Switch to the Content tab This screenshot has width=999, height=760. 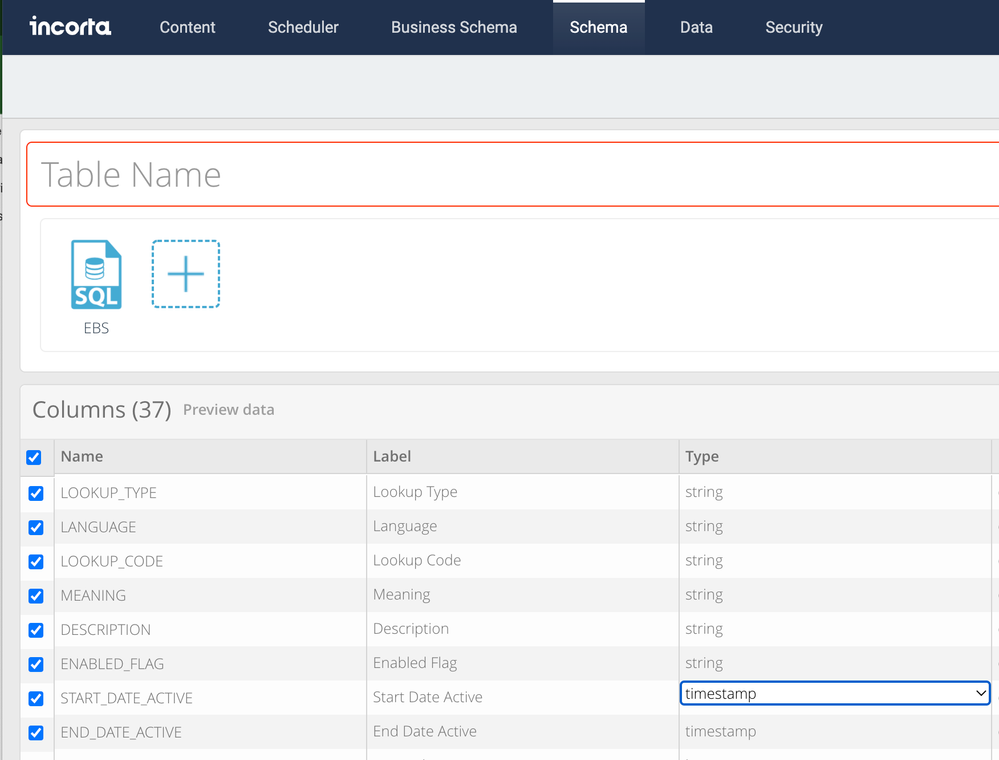tap(187, 27)
